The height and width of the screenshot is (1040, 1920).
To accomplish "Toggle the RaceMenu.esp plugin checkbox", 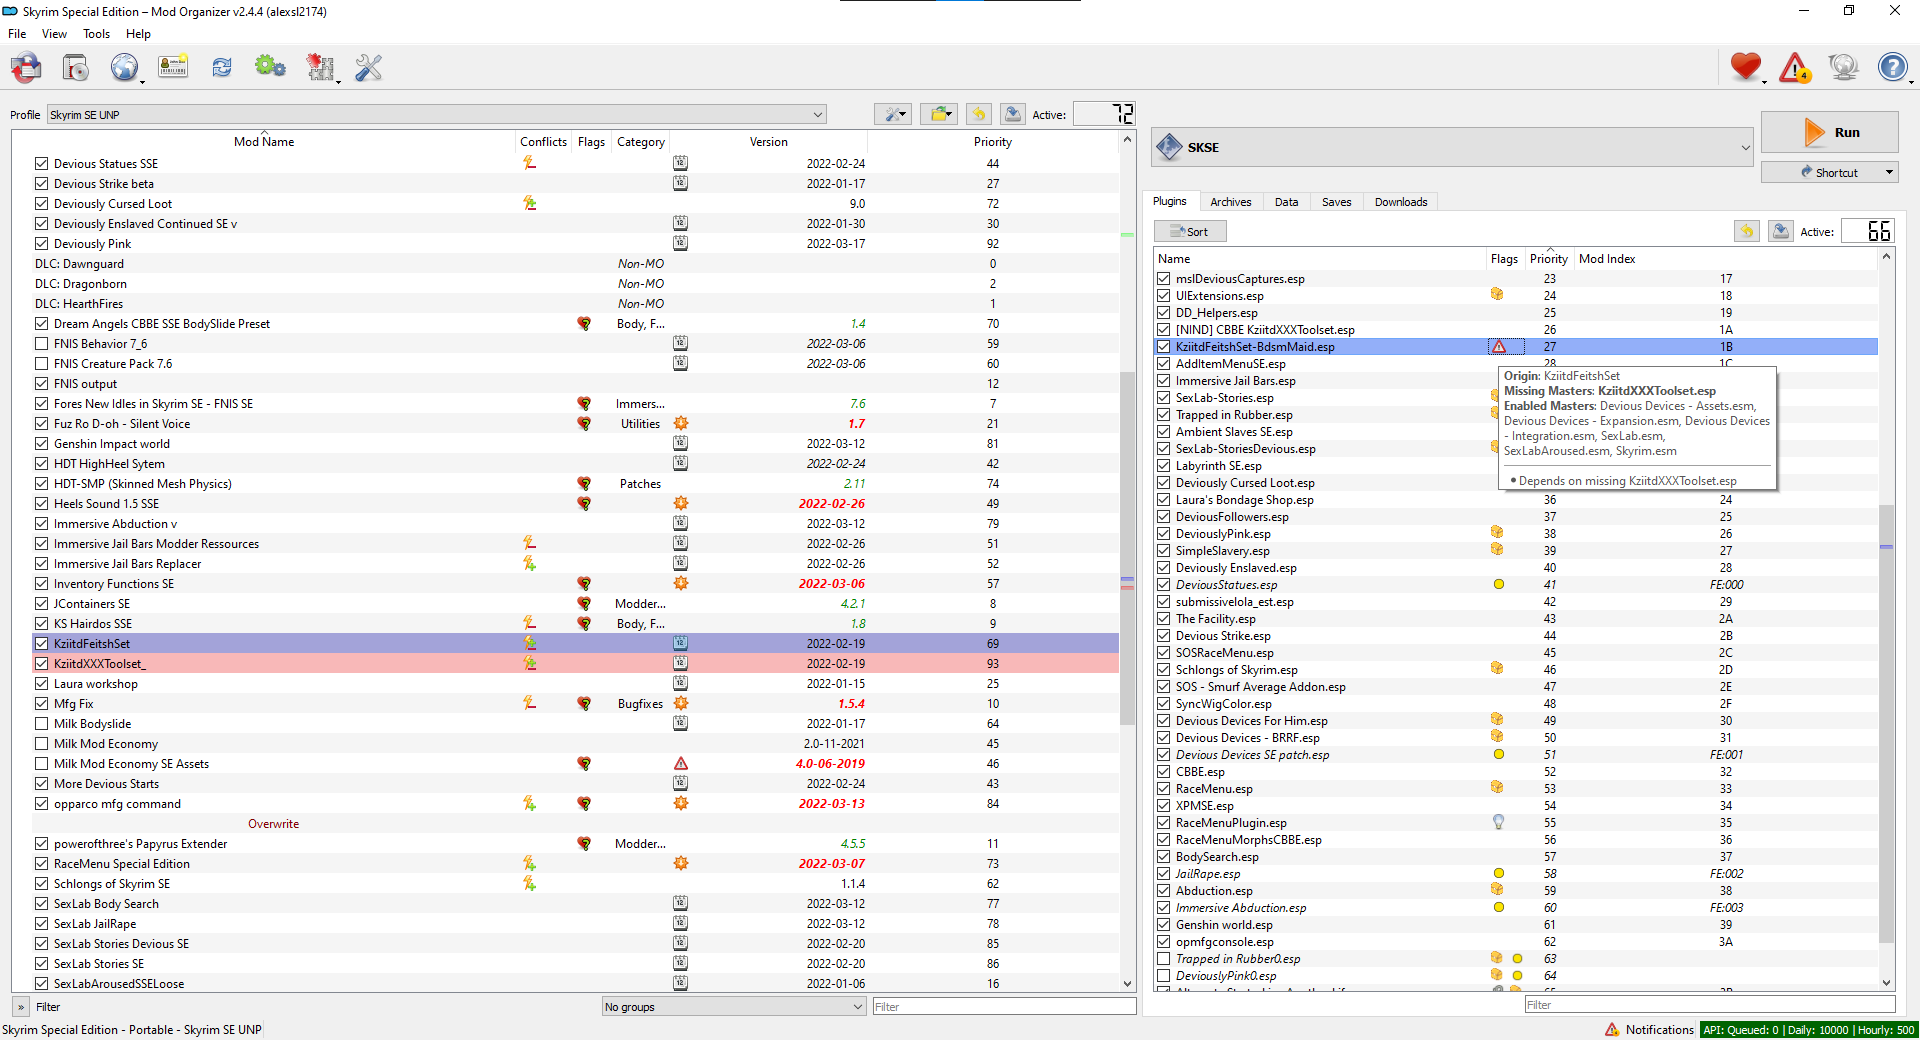I will coord(1163,789).
